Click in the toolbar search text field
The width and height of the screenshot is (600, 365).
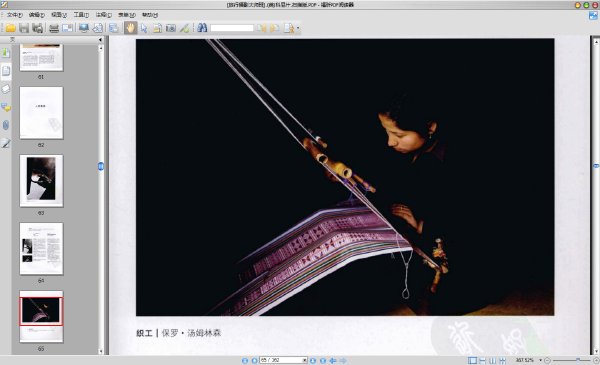point(232,28)
